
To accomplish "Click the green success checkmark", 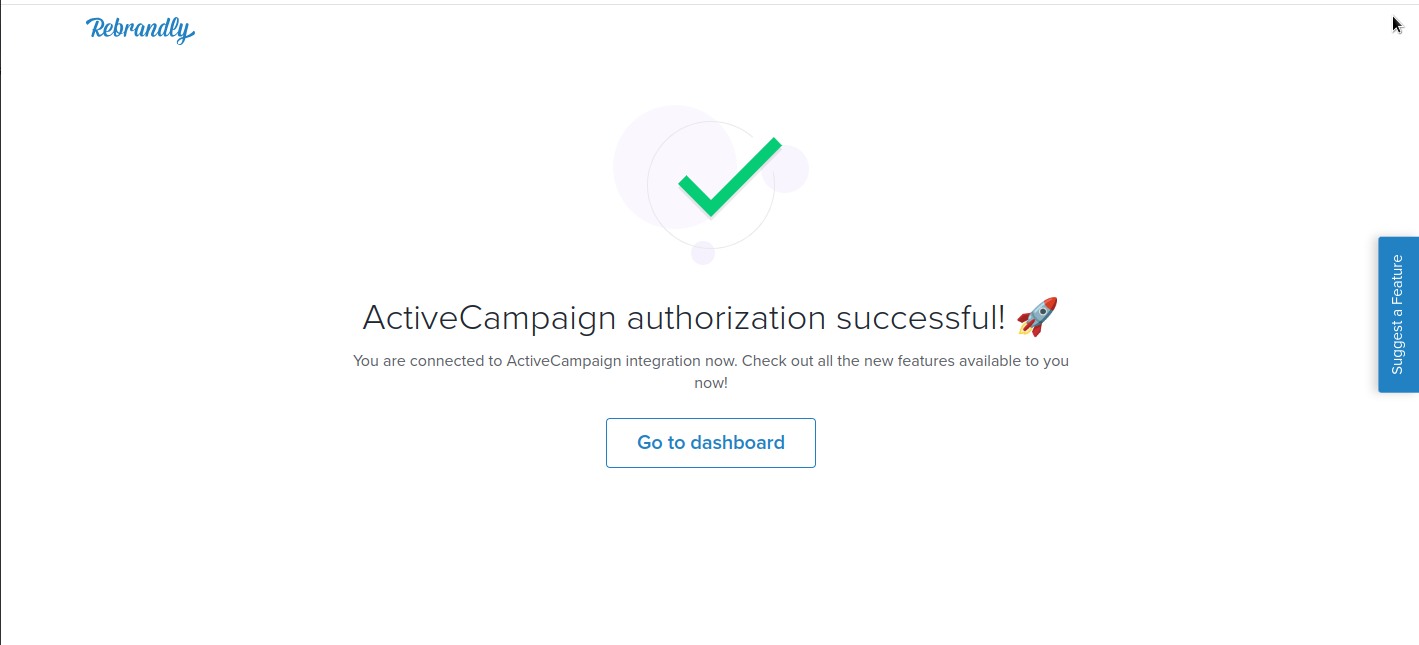I will 729,176.
